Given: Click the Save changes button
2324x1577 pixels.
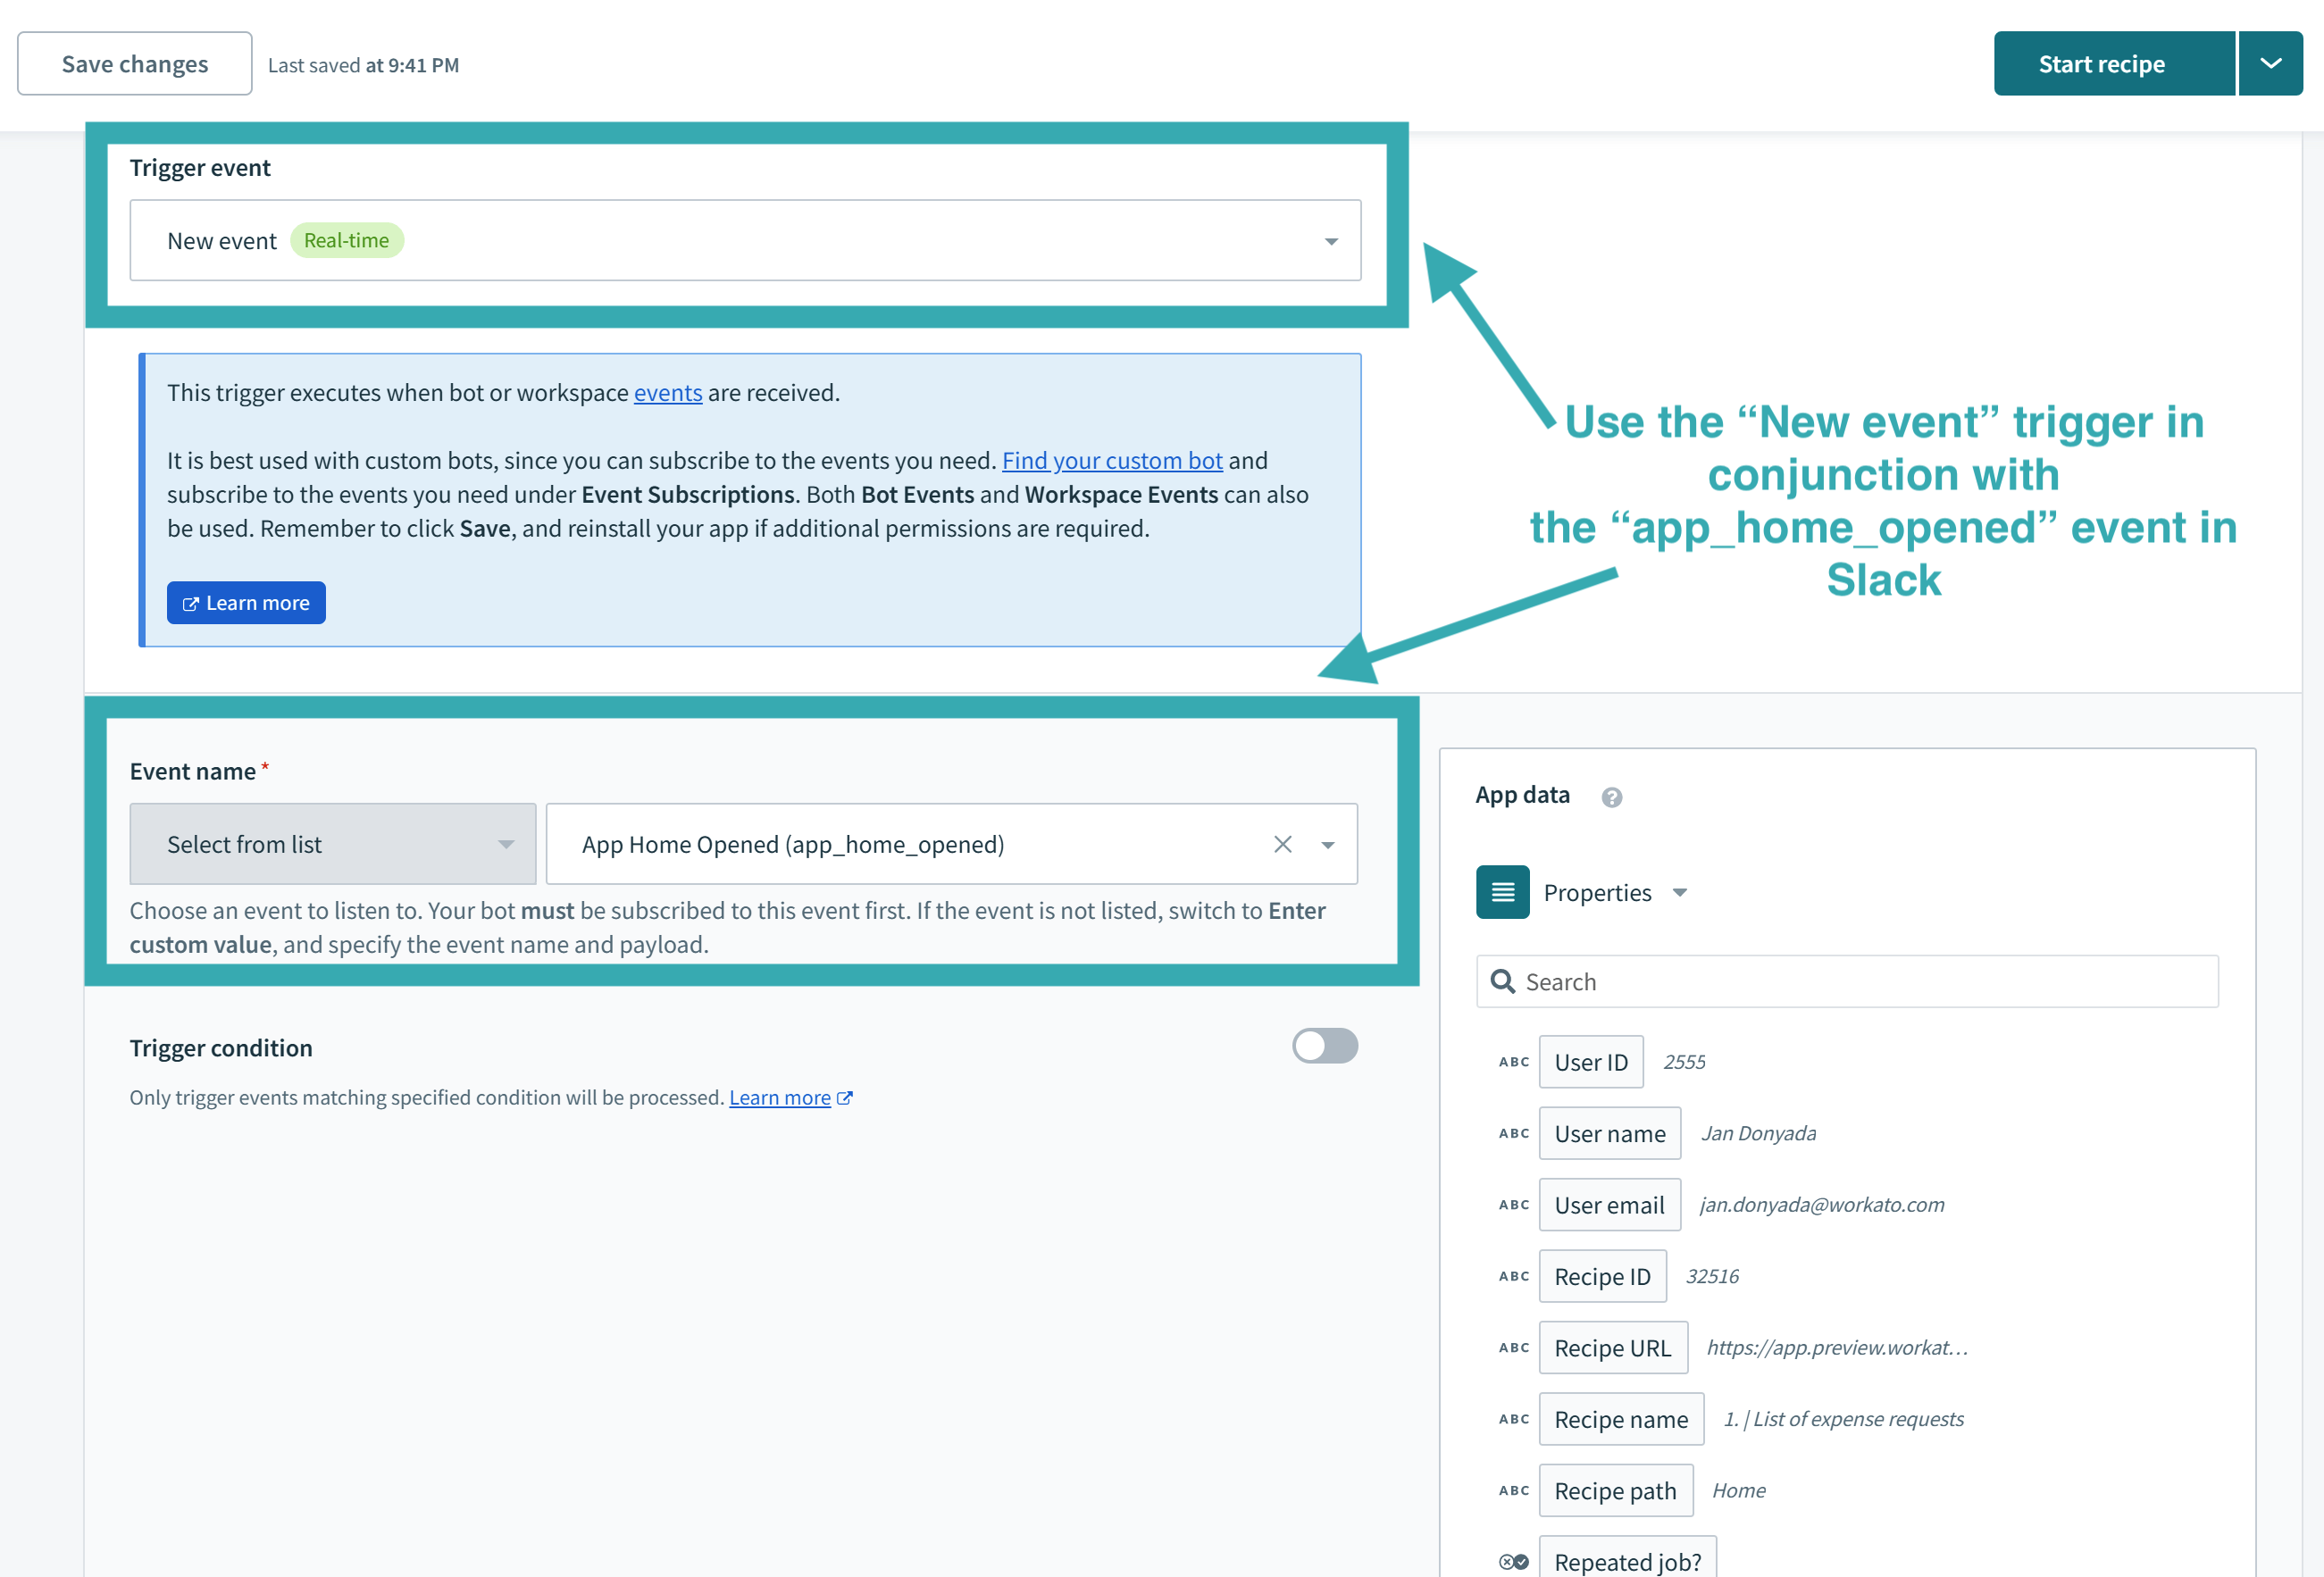Looking at the screenshot, I should coord(135,64).
